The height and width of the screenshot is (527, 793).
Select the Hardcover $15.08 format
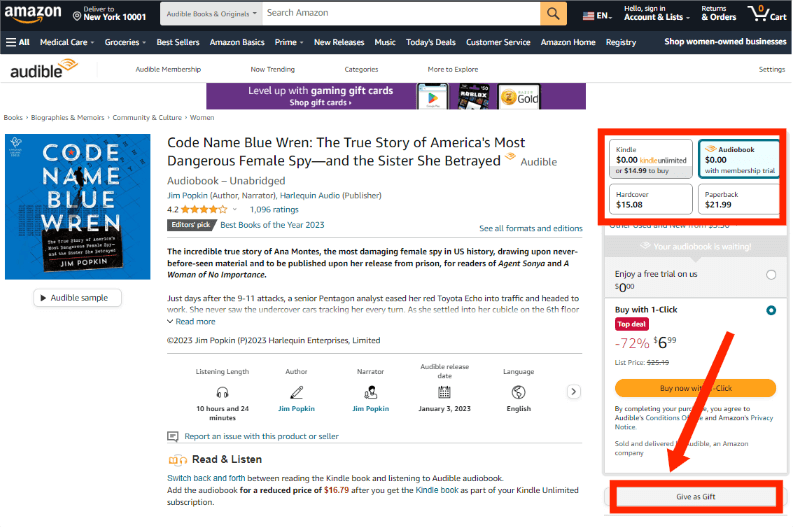coord(651,199)
